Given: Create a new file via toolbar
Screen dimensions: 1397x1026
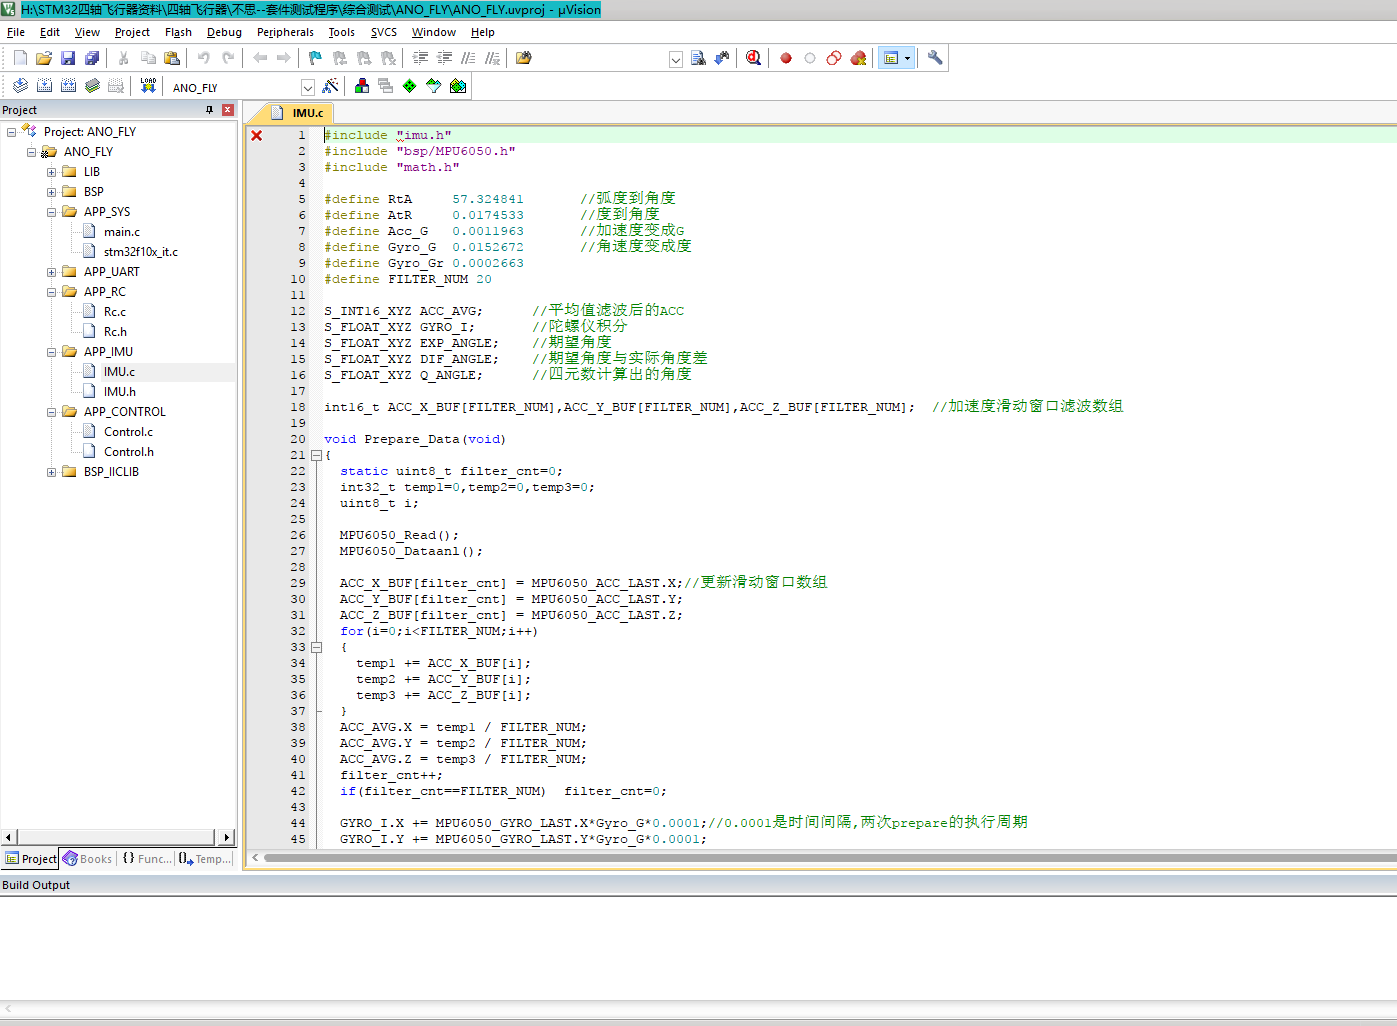Looking at the screenshot, I should click(x=20, y=58).
